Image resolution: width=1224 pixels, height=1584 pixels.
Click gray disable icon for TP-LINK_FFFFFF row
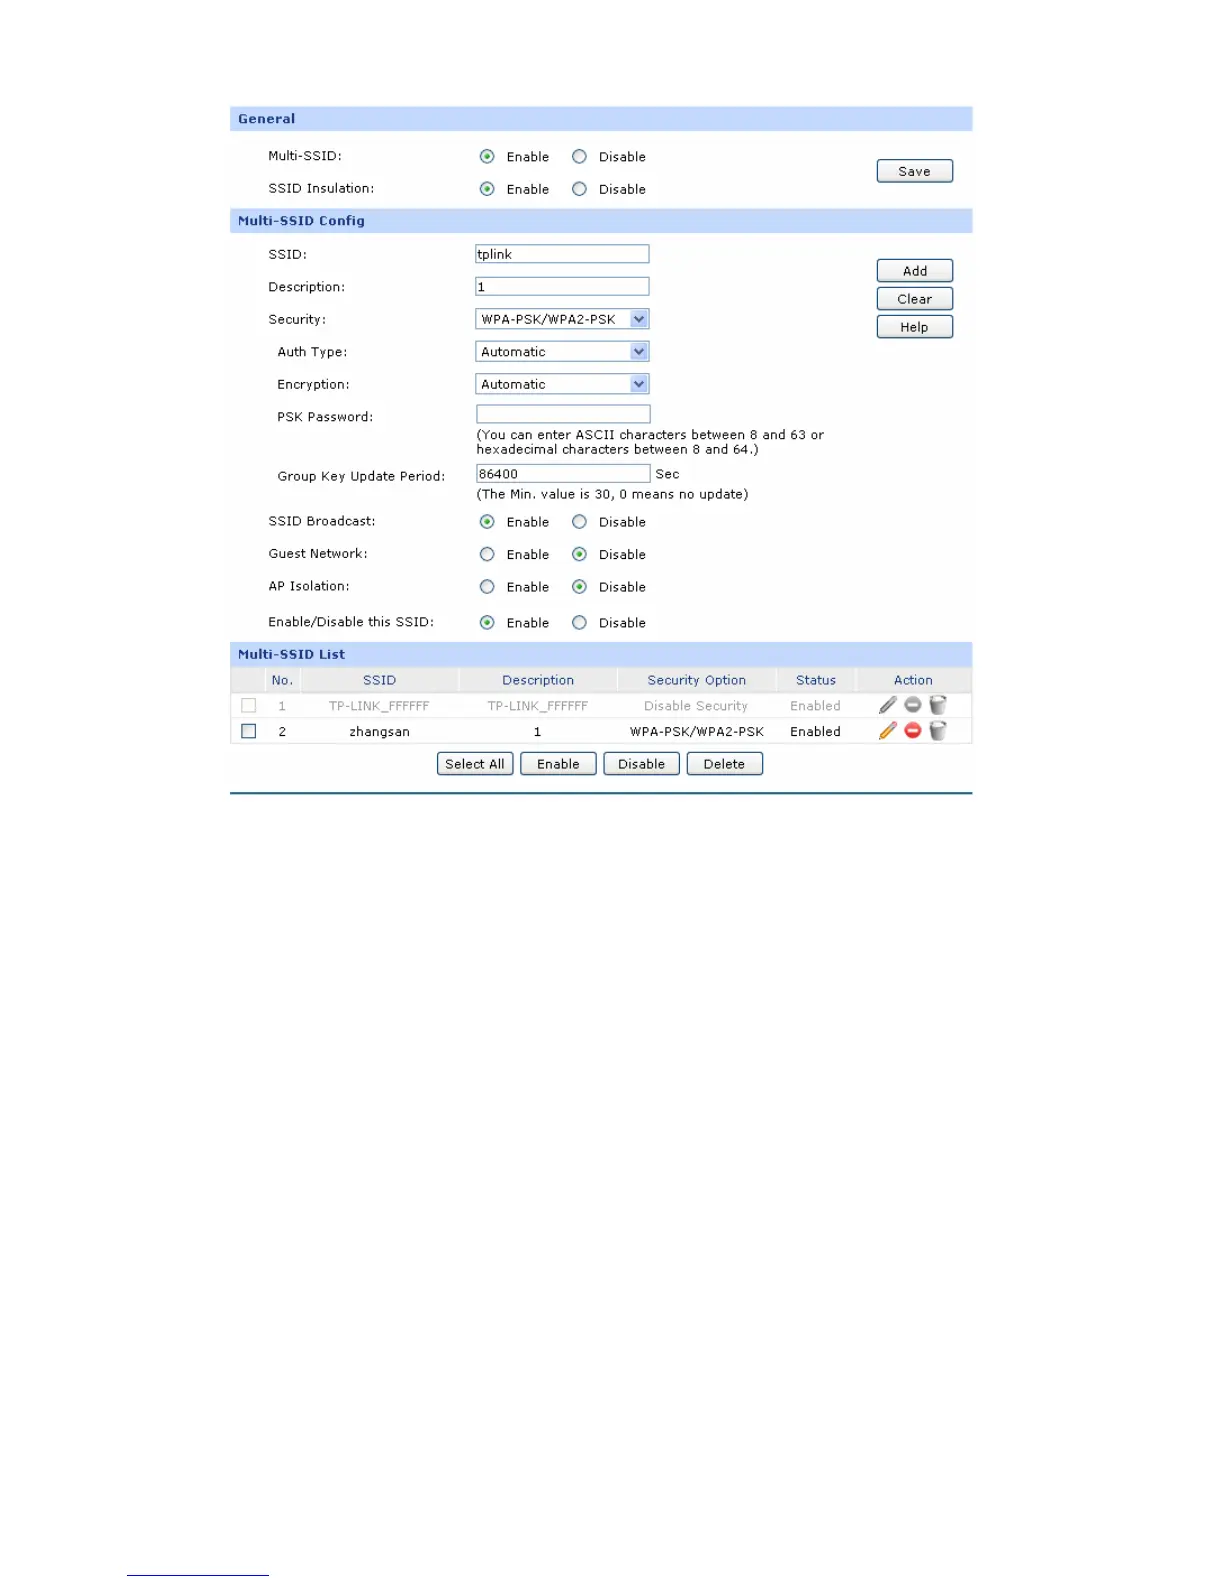912,705
